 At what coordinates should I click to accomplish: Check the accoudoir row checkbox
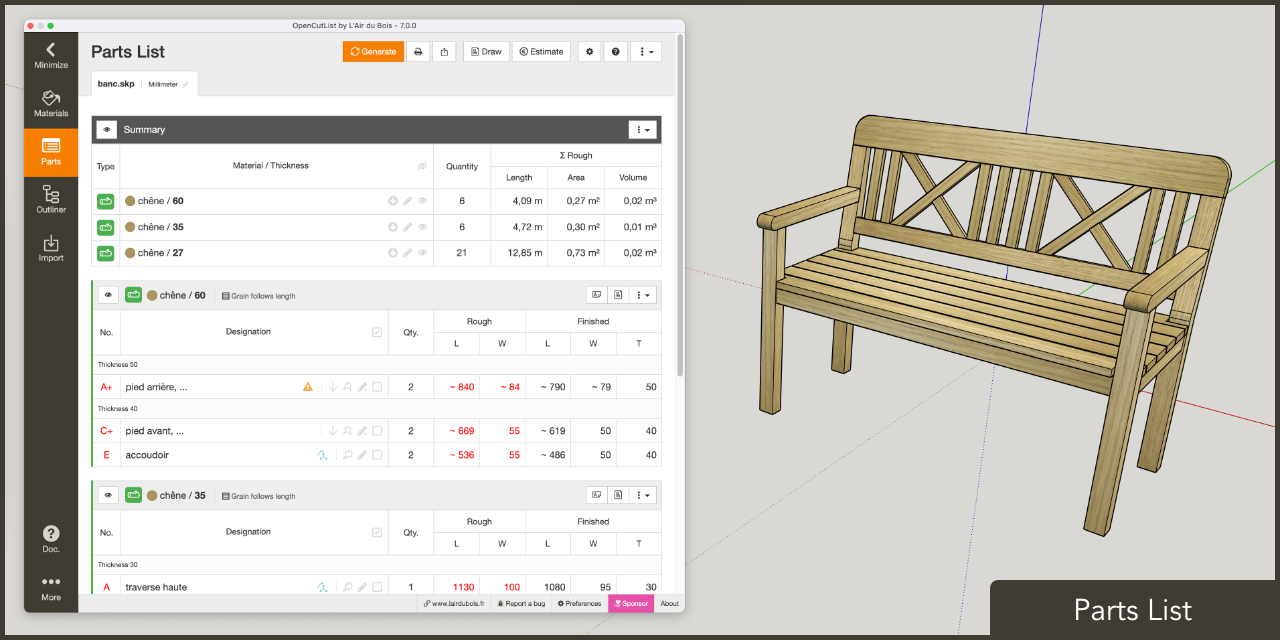377,455
